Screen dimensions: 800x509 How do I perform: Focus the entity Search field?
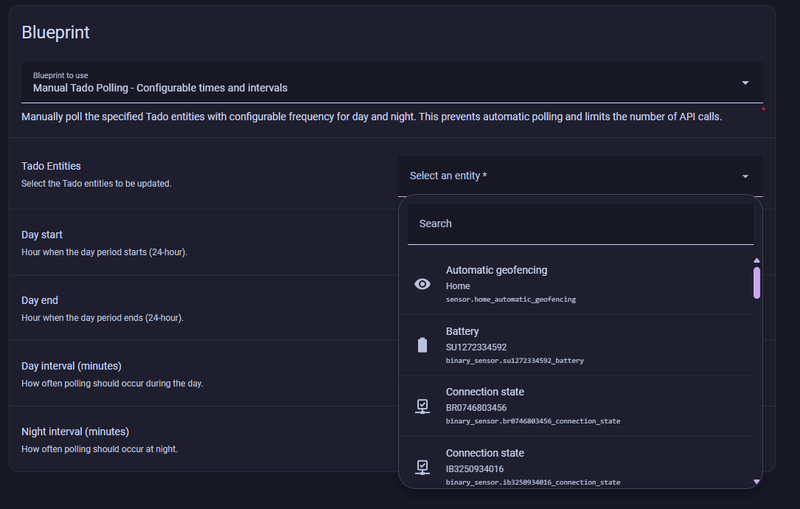coord(580,224)
